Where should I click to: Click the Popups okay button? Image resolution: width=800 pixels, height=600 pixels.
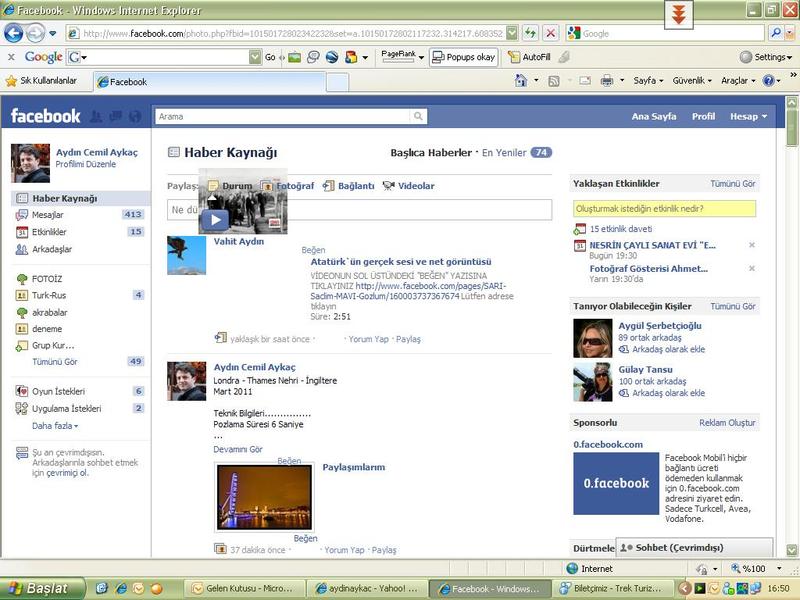coord(463,57)
